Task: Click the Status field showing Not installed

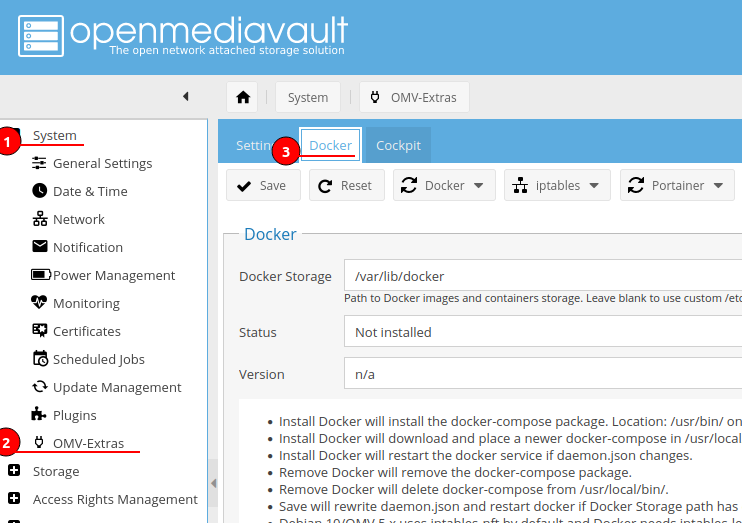Action: click(x=543, y=331)
